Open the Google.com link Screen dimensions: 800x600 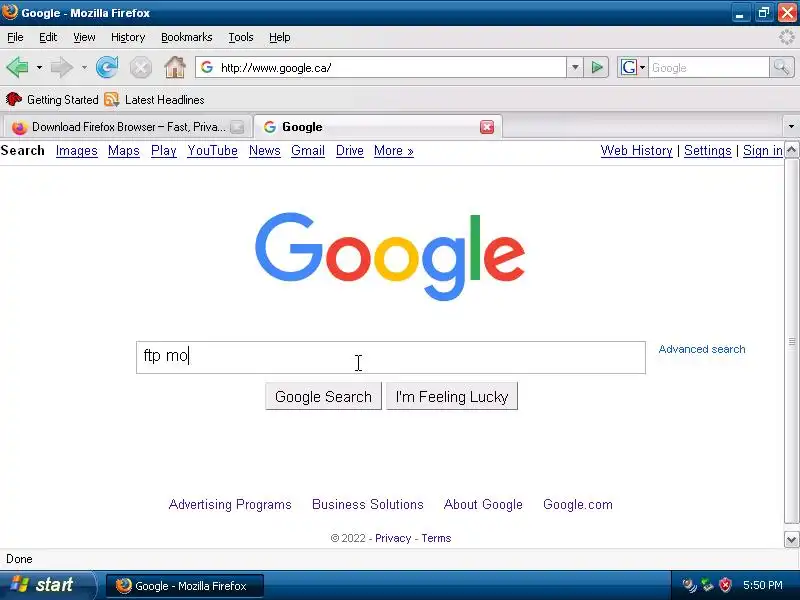[578, 505]
